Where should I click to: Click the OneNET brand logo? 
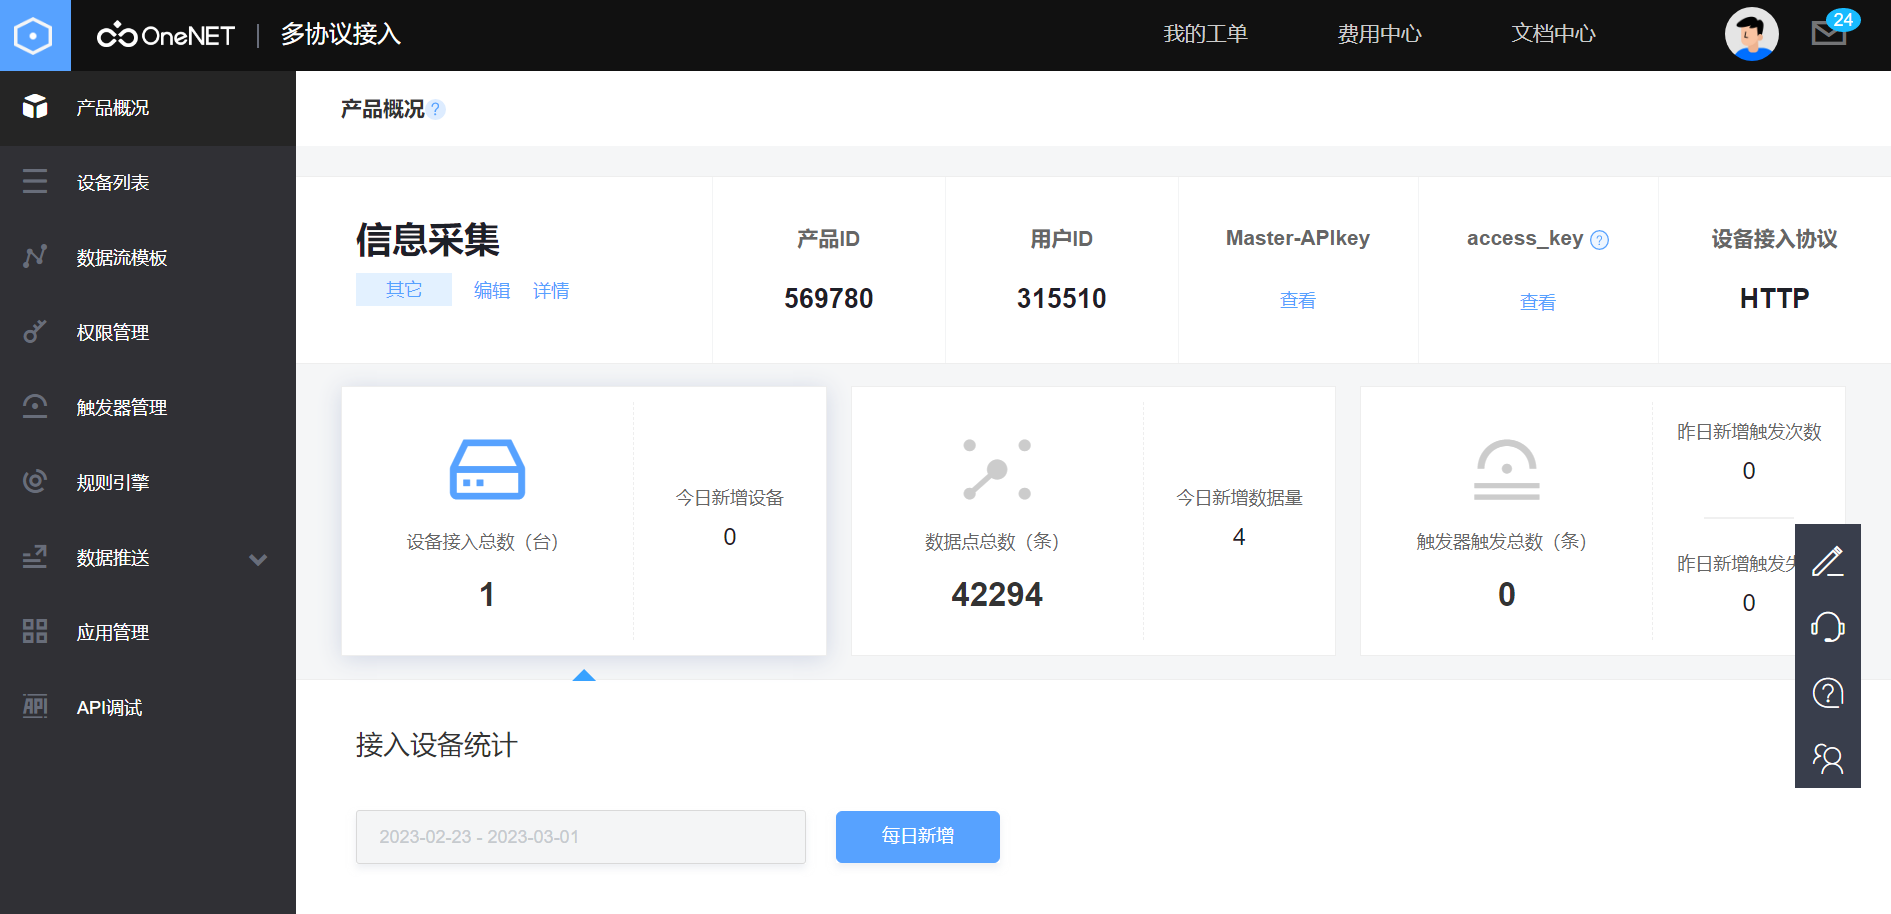click(166, 35)
